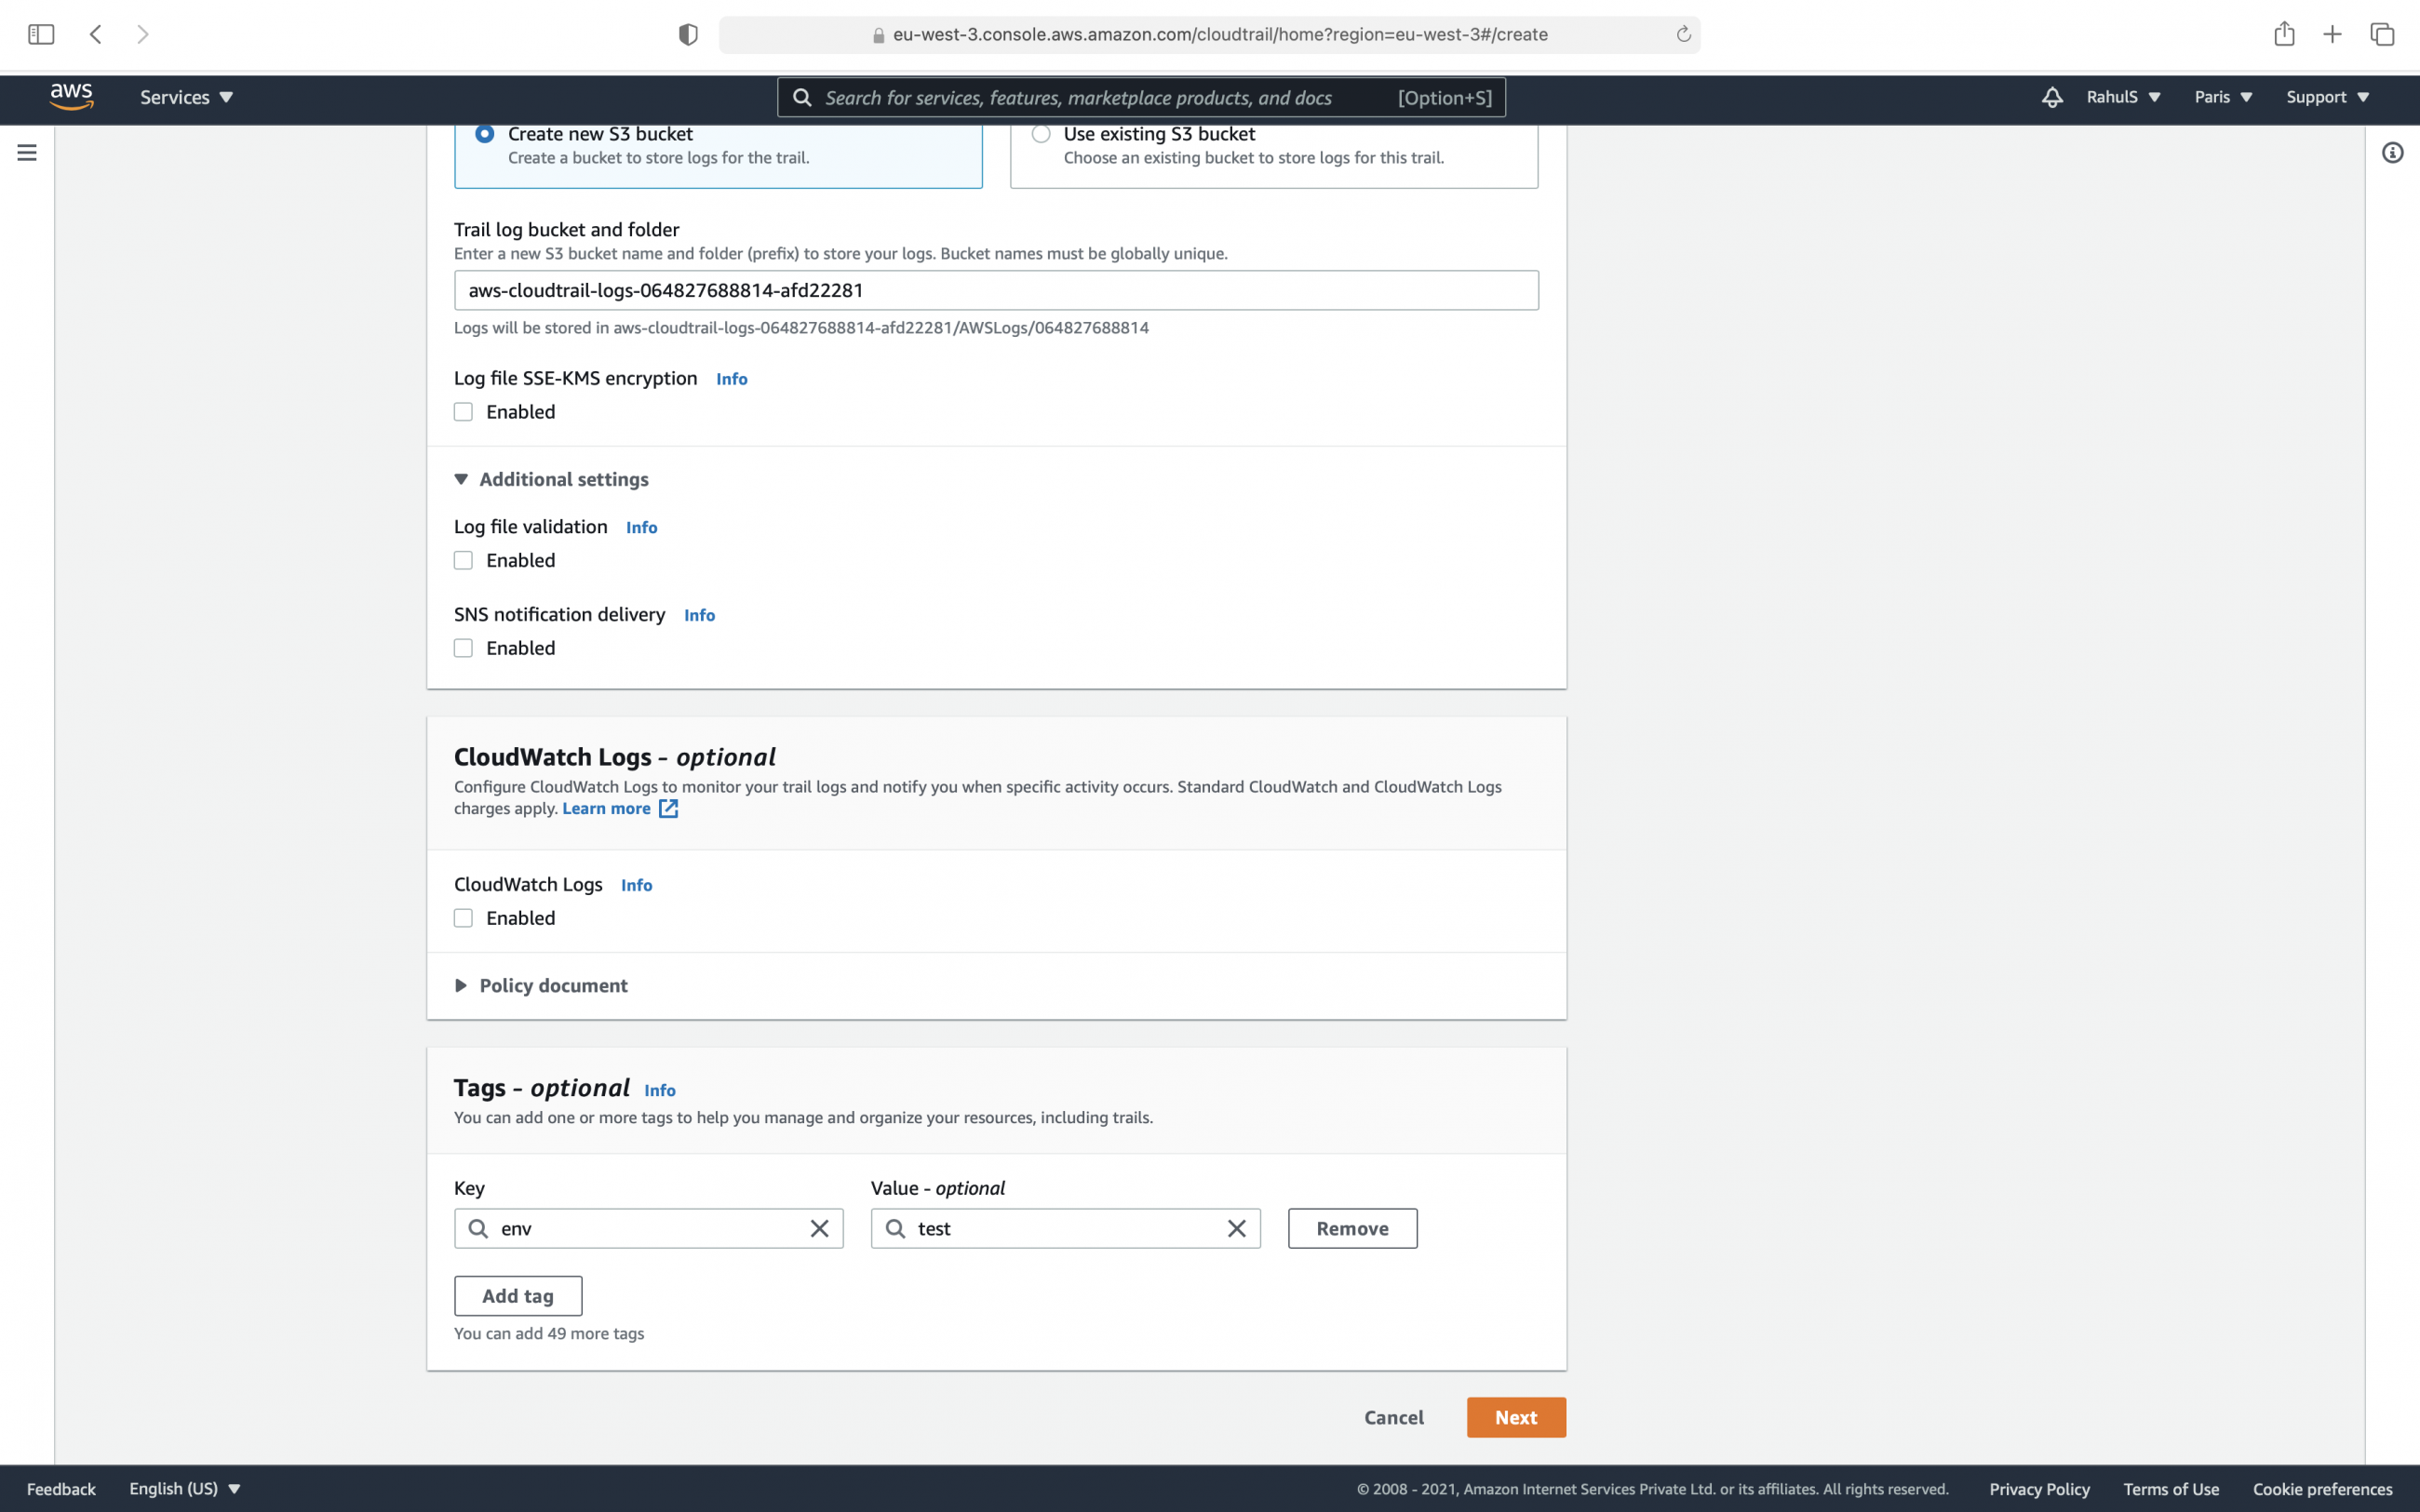Click magnifier icon in the Key field
The width and height of the screenshot is (2420, 1512).
478,1228
